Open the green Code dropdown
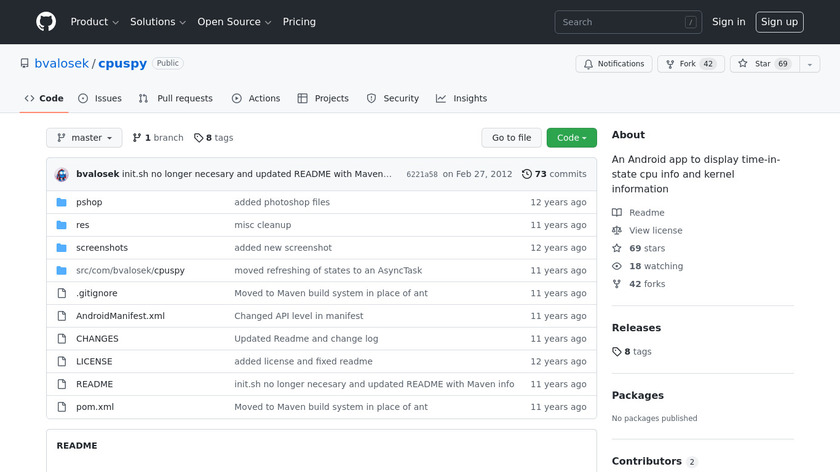The width and height of the screenshot is (840, 472). point(571,138)
